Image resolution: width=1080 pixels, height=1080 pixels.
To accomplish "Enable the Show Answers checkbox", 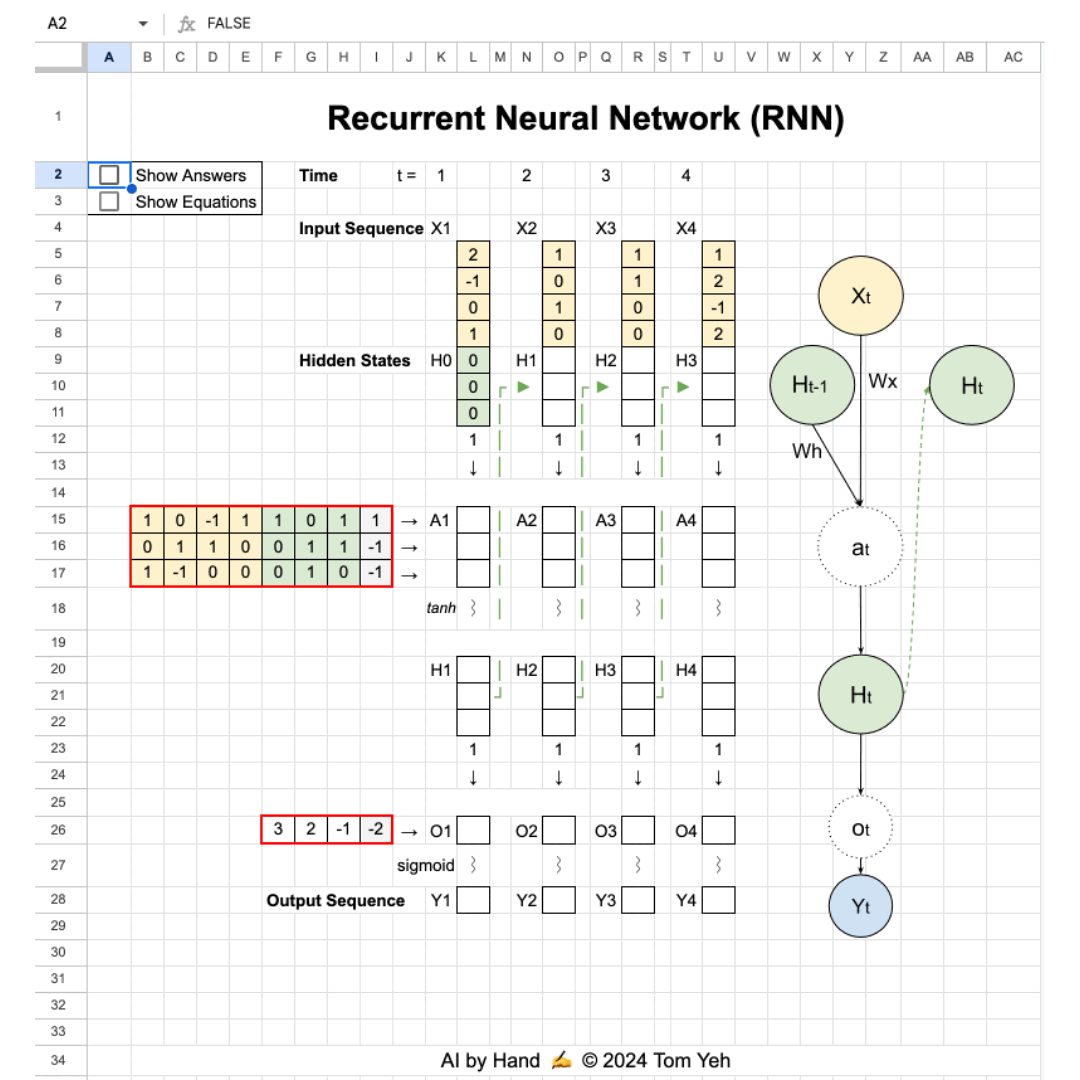I will tap(110, 175).
